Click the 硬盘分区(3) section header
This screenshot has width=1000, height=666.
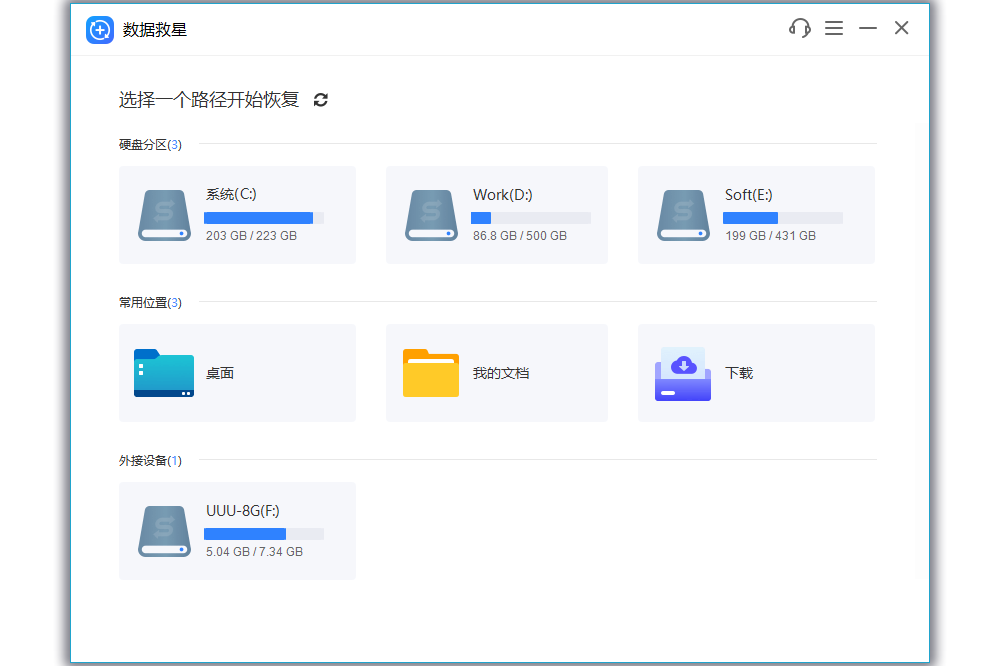(x=150, y=145)
